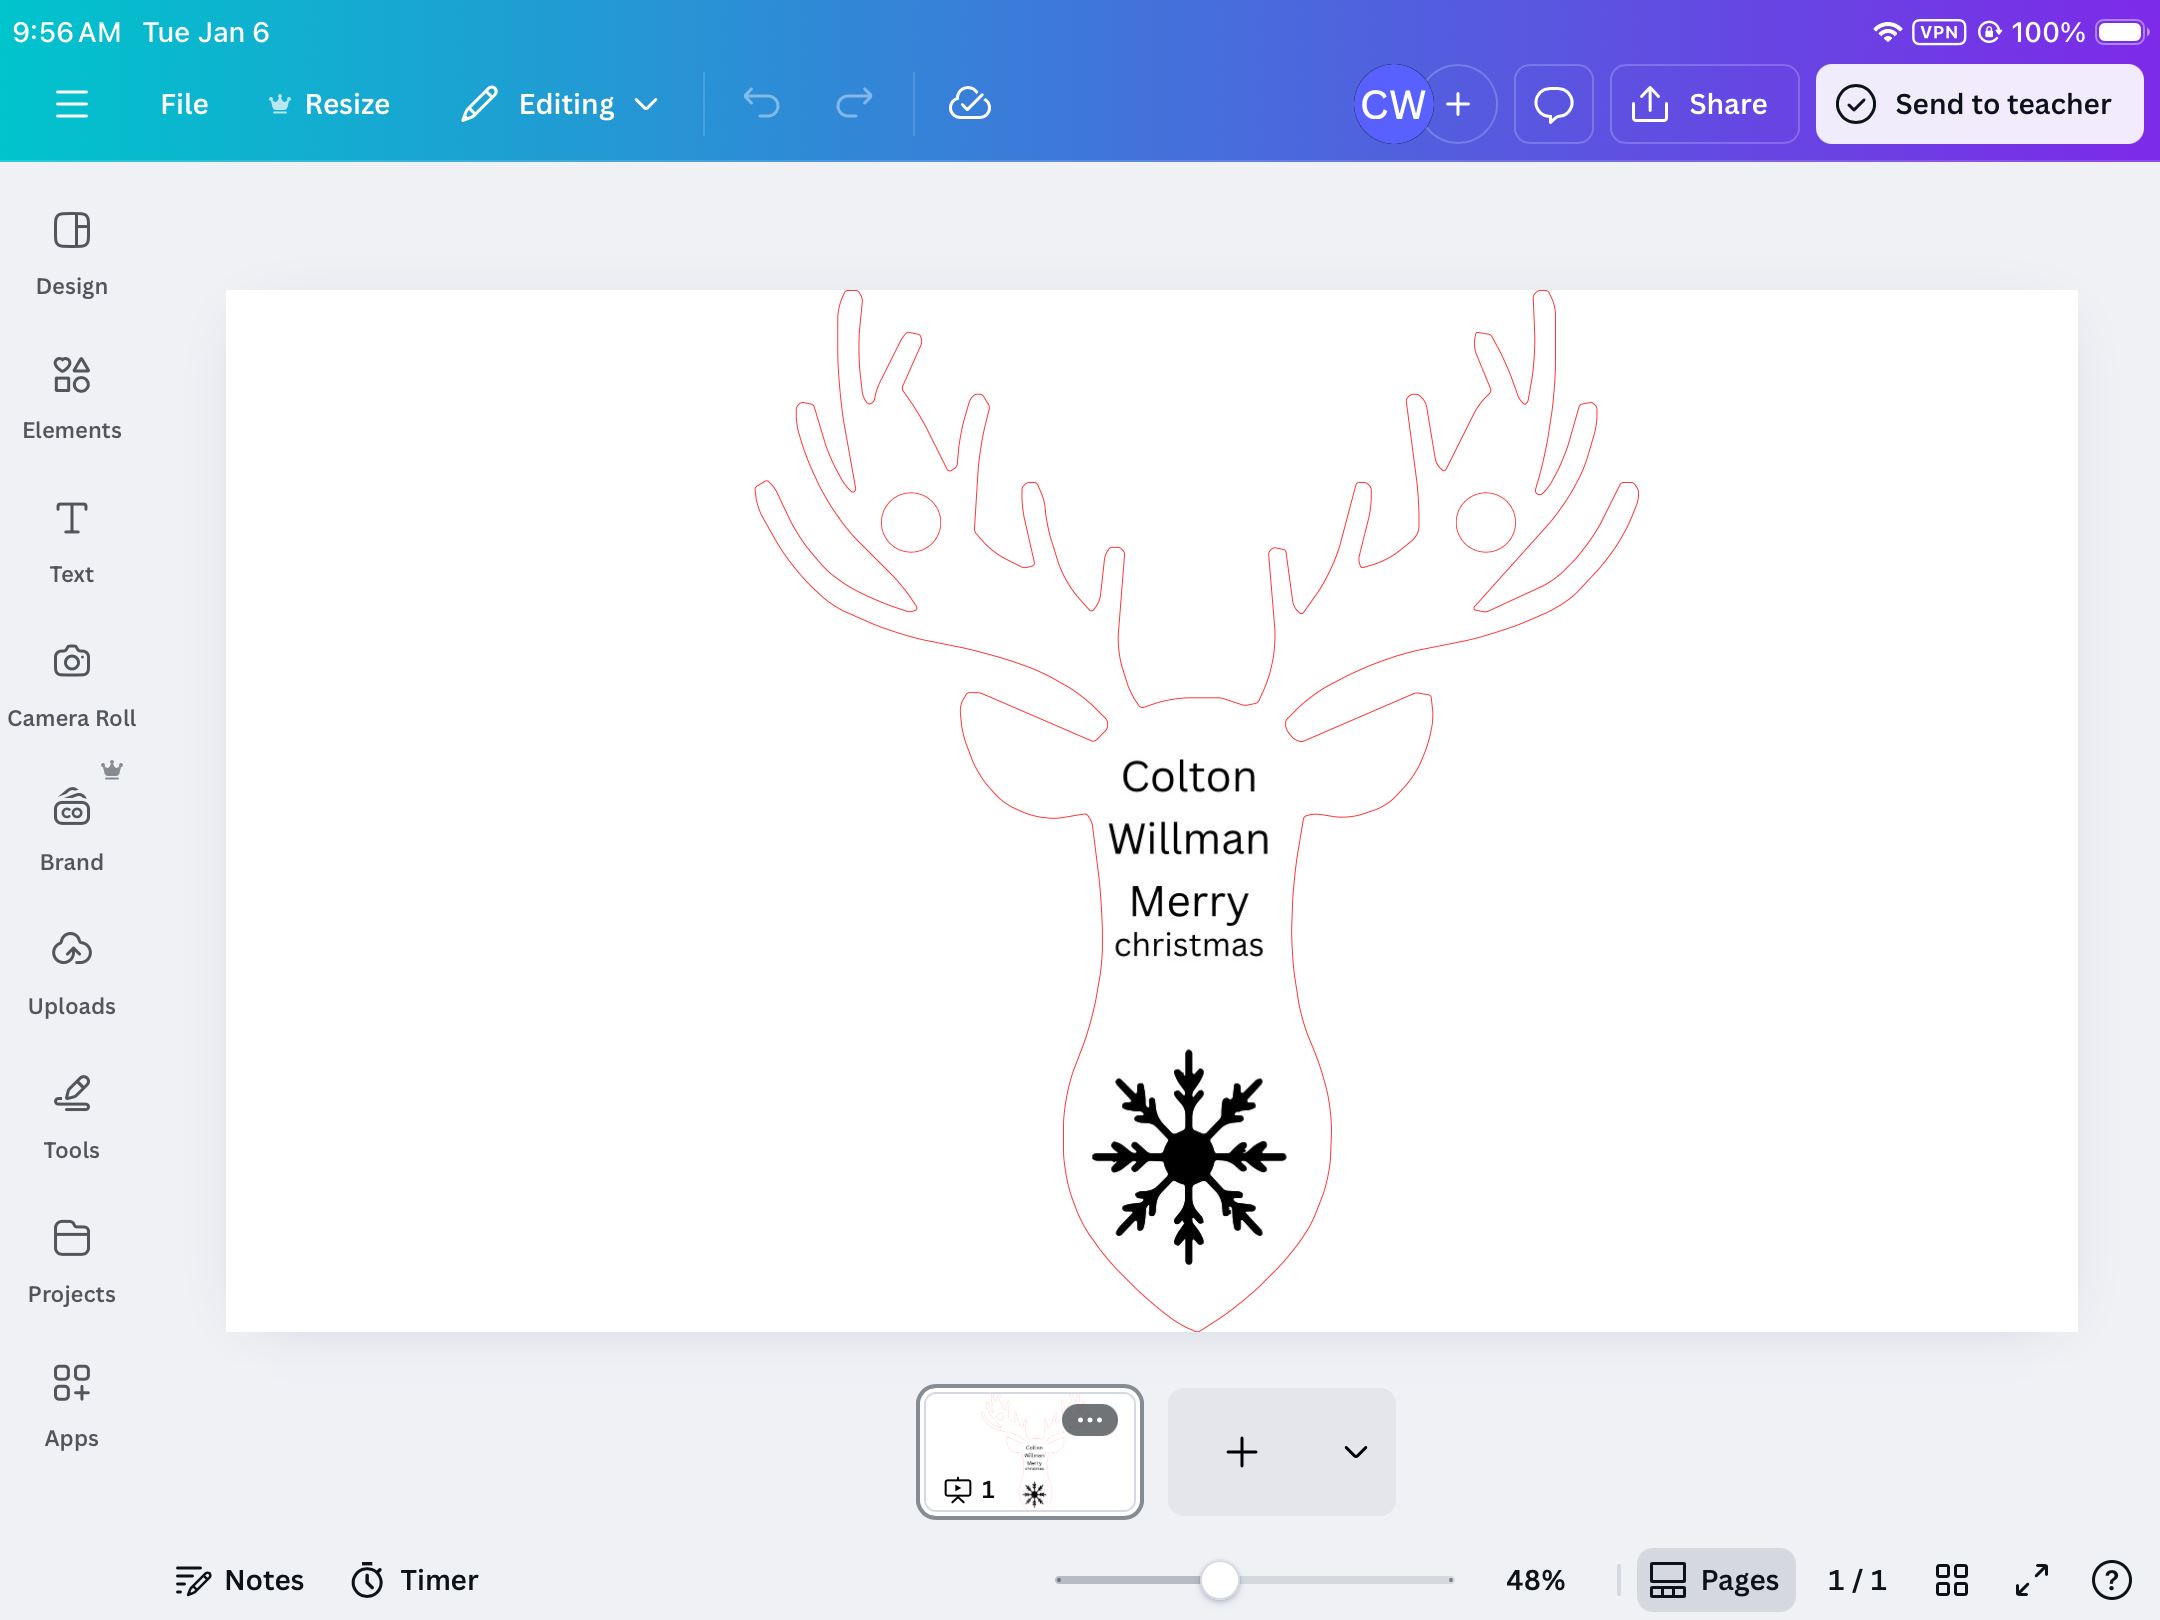Open the File menu

click(x=184, y=104)
